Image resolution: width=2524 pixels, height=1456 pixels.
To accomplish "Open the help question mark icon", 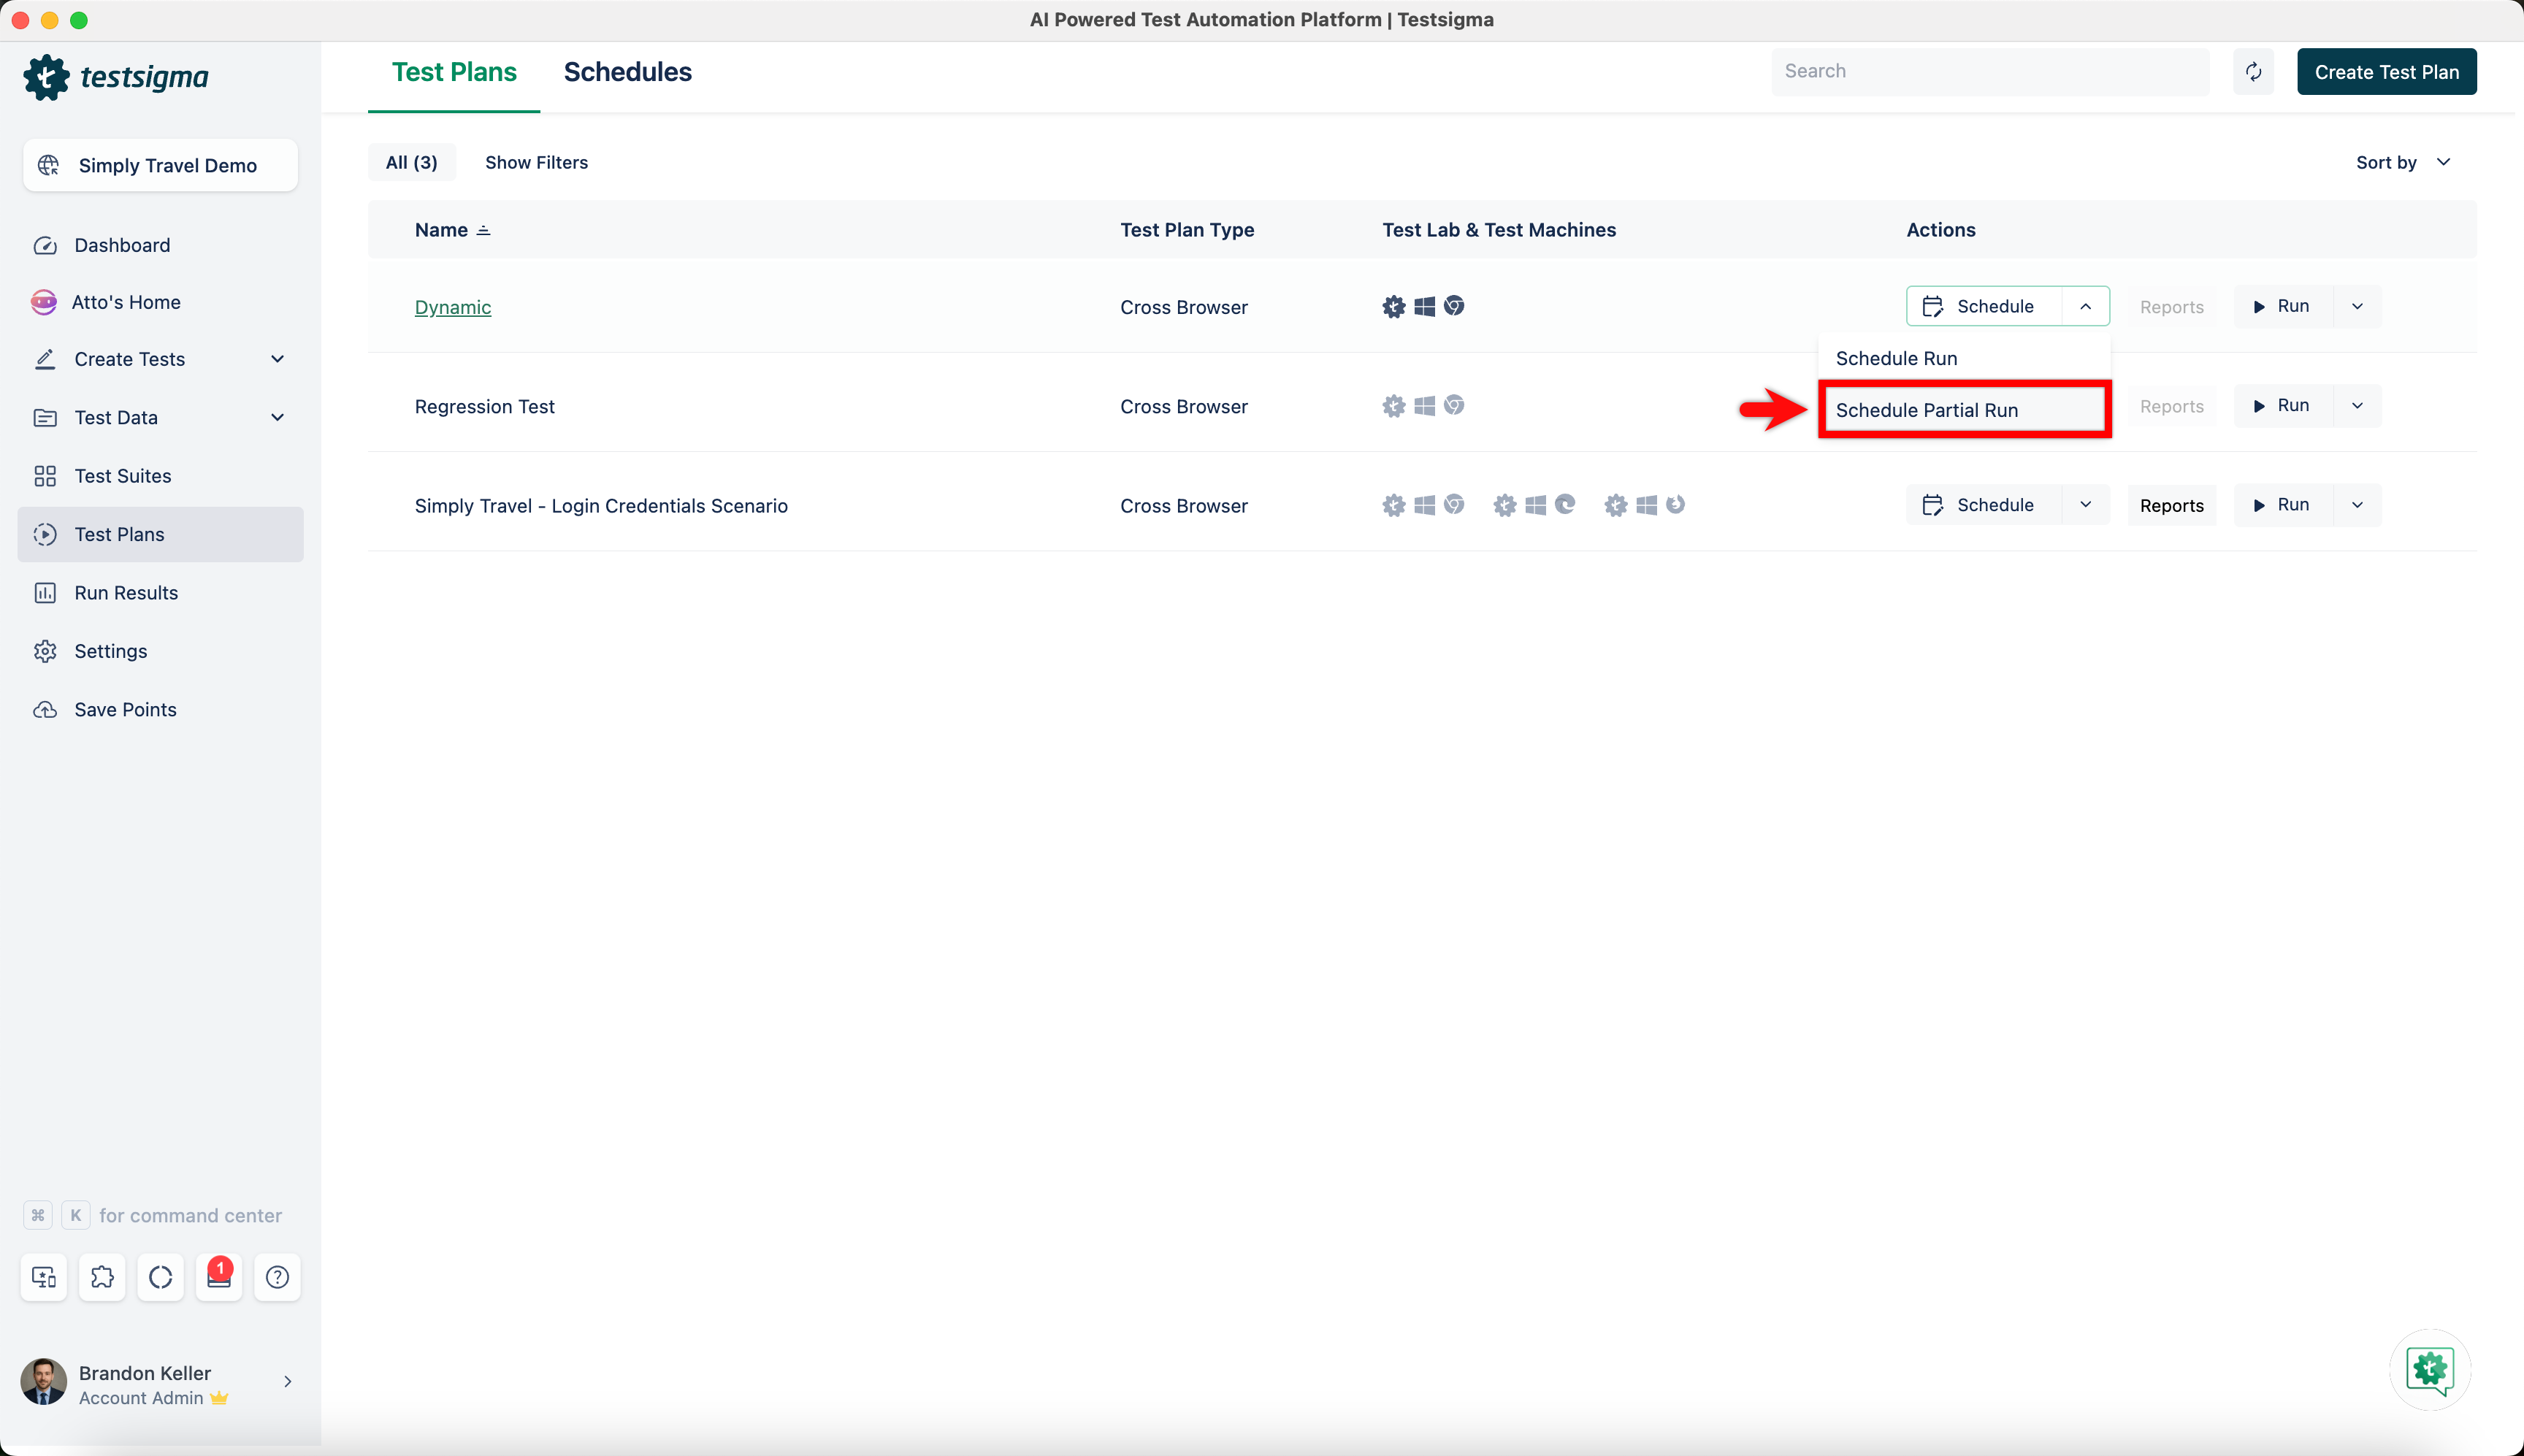I will click(x=277, y=1277).
